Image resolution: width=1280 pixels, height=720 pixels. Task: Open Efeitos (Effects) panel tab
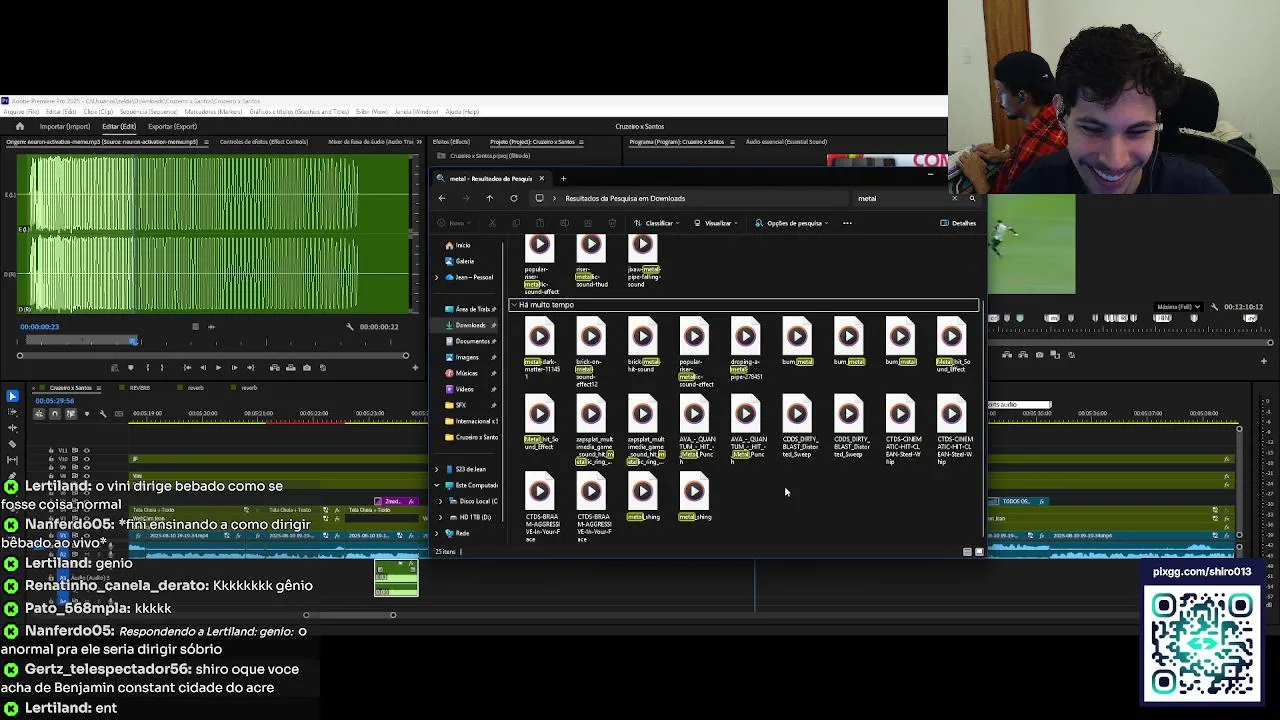tap(451, 142)
